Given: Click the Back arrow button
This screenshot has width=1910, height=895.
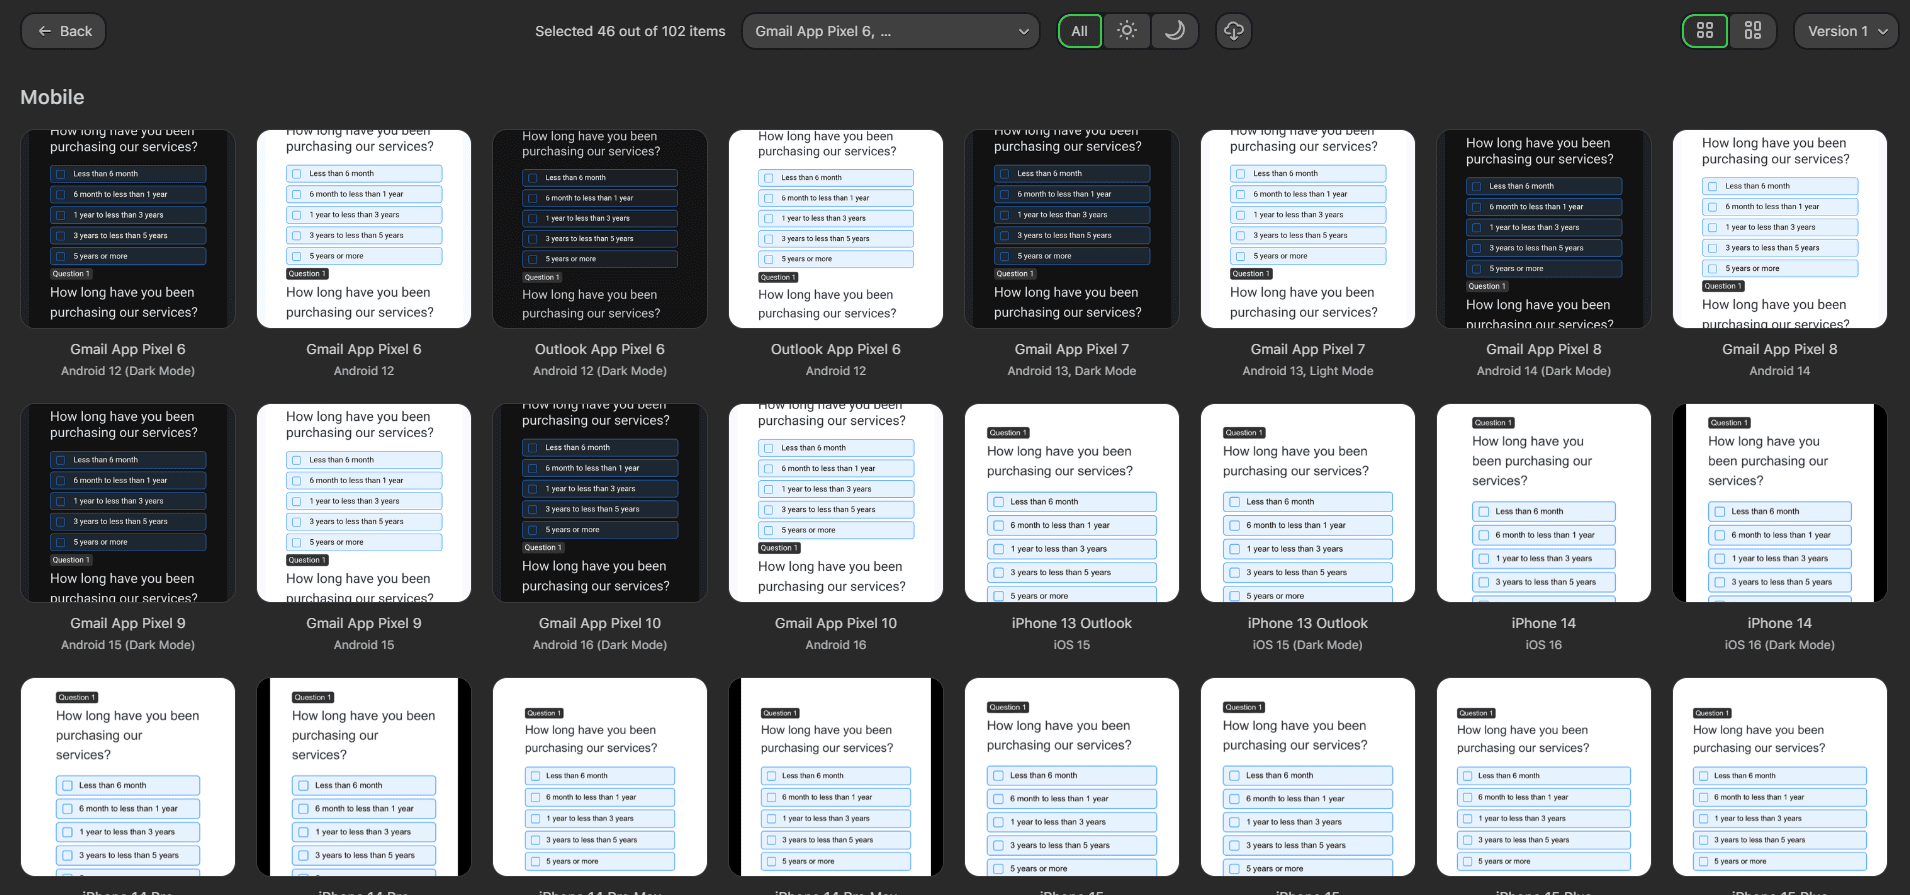Looking at the screenshot, I should (63, 31).
